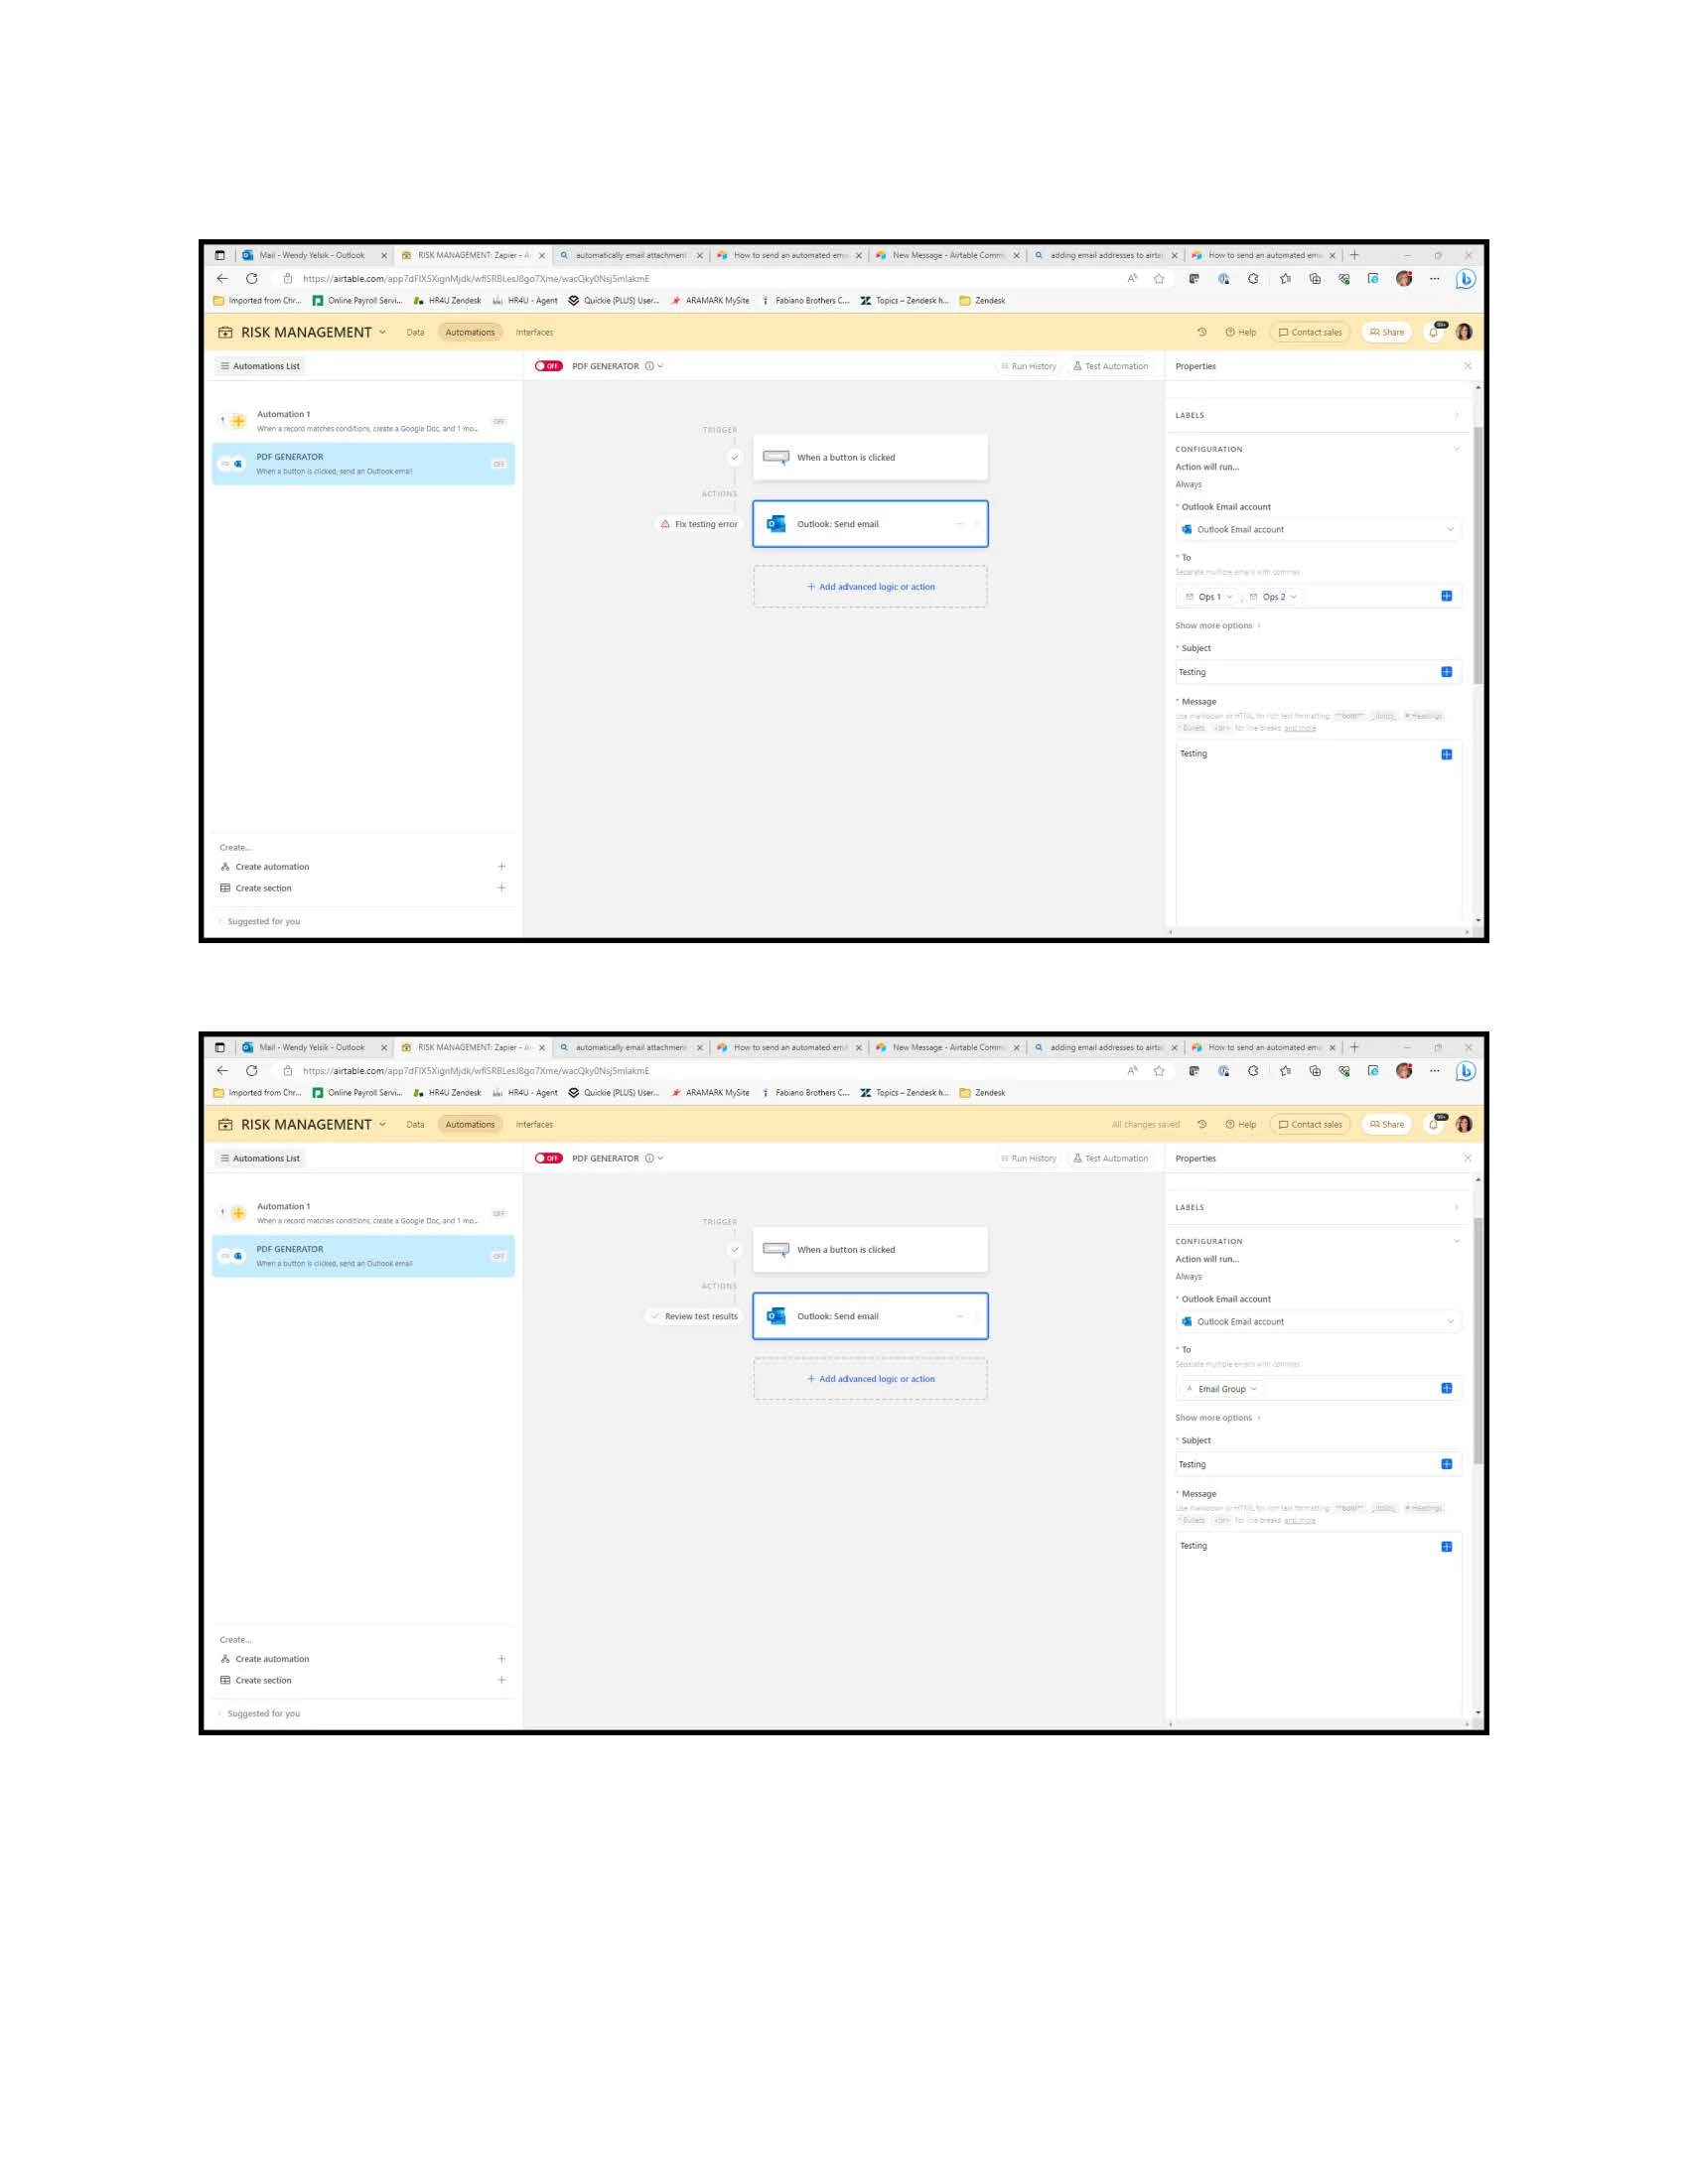Toggle PDF GENERATOR OFF badge in top screenshot list
Screen dimensions: 1688x2184
point(499,464)
